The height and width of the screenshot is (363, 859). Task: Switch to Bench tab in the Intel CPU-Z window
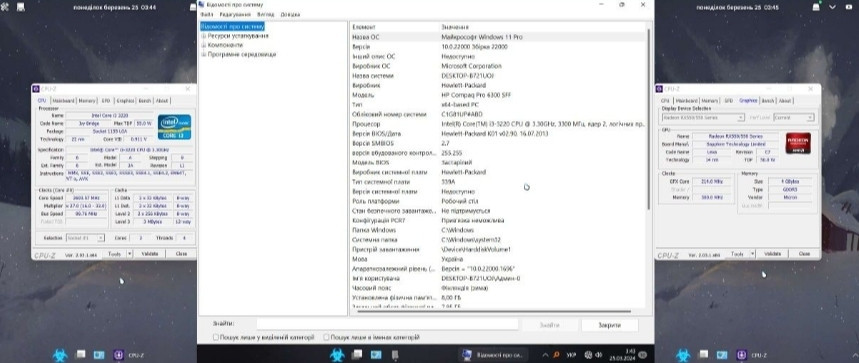(x=145, y=101)
